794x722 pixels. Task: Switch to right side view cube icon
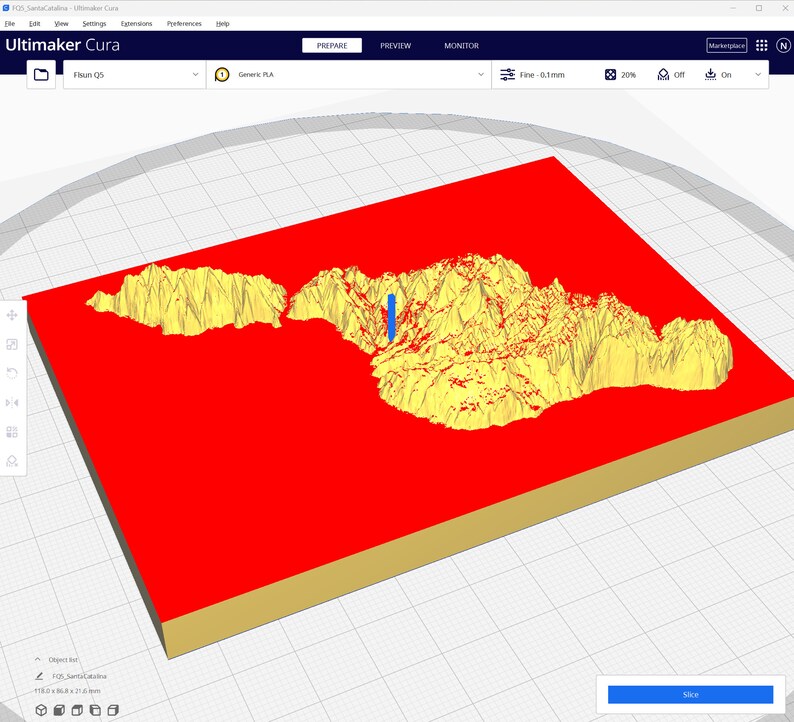point(113,710)
